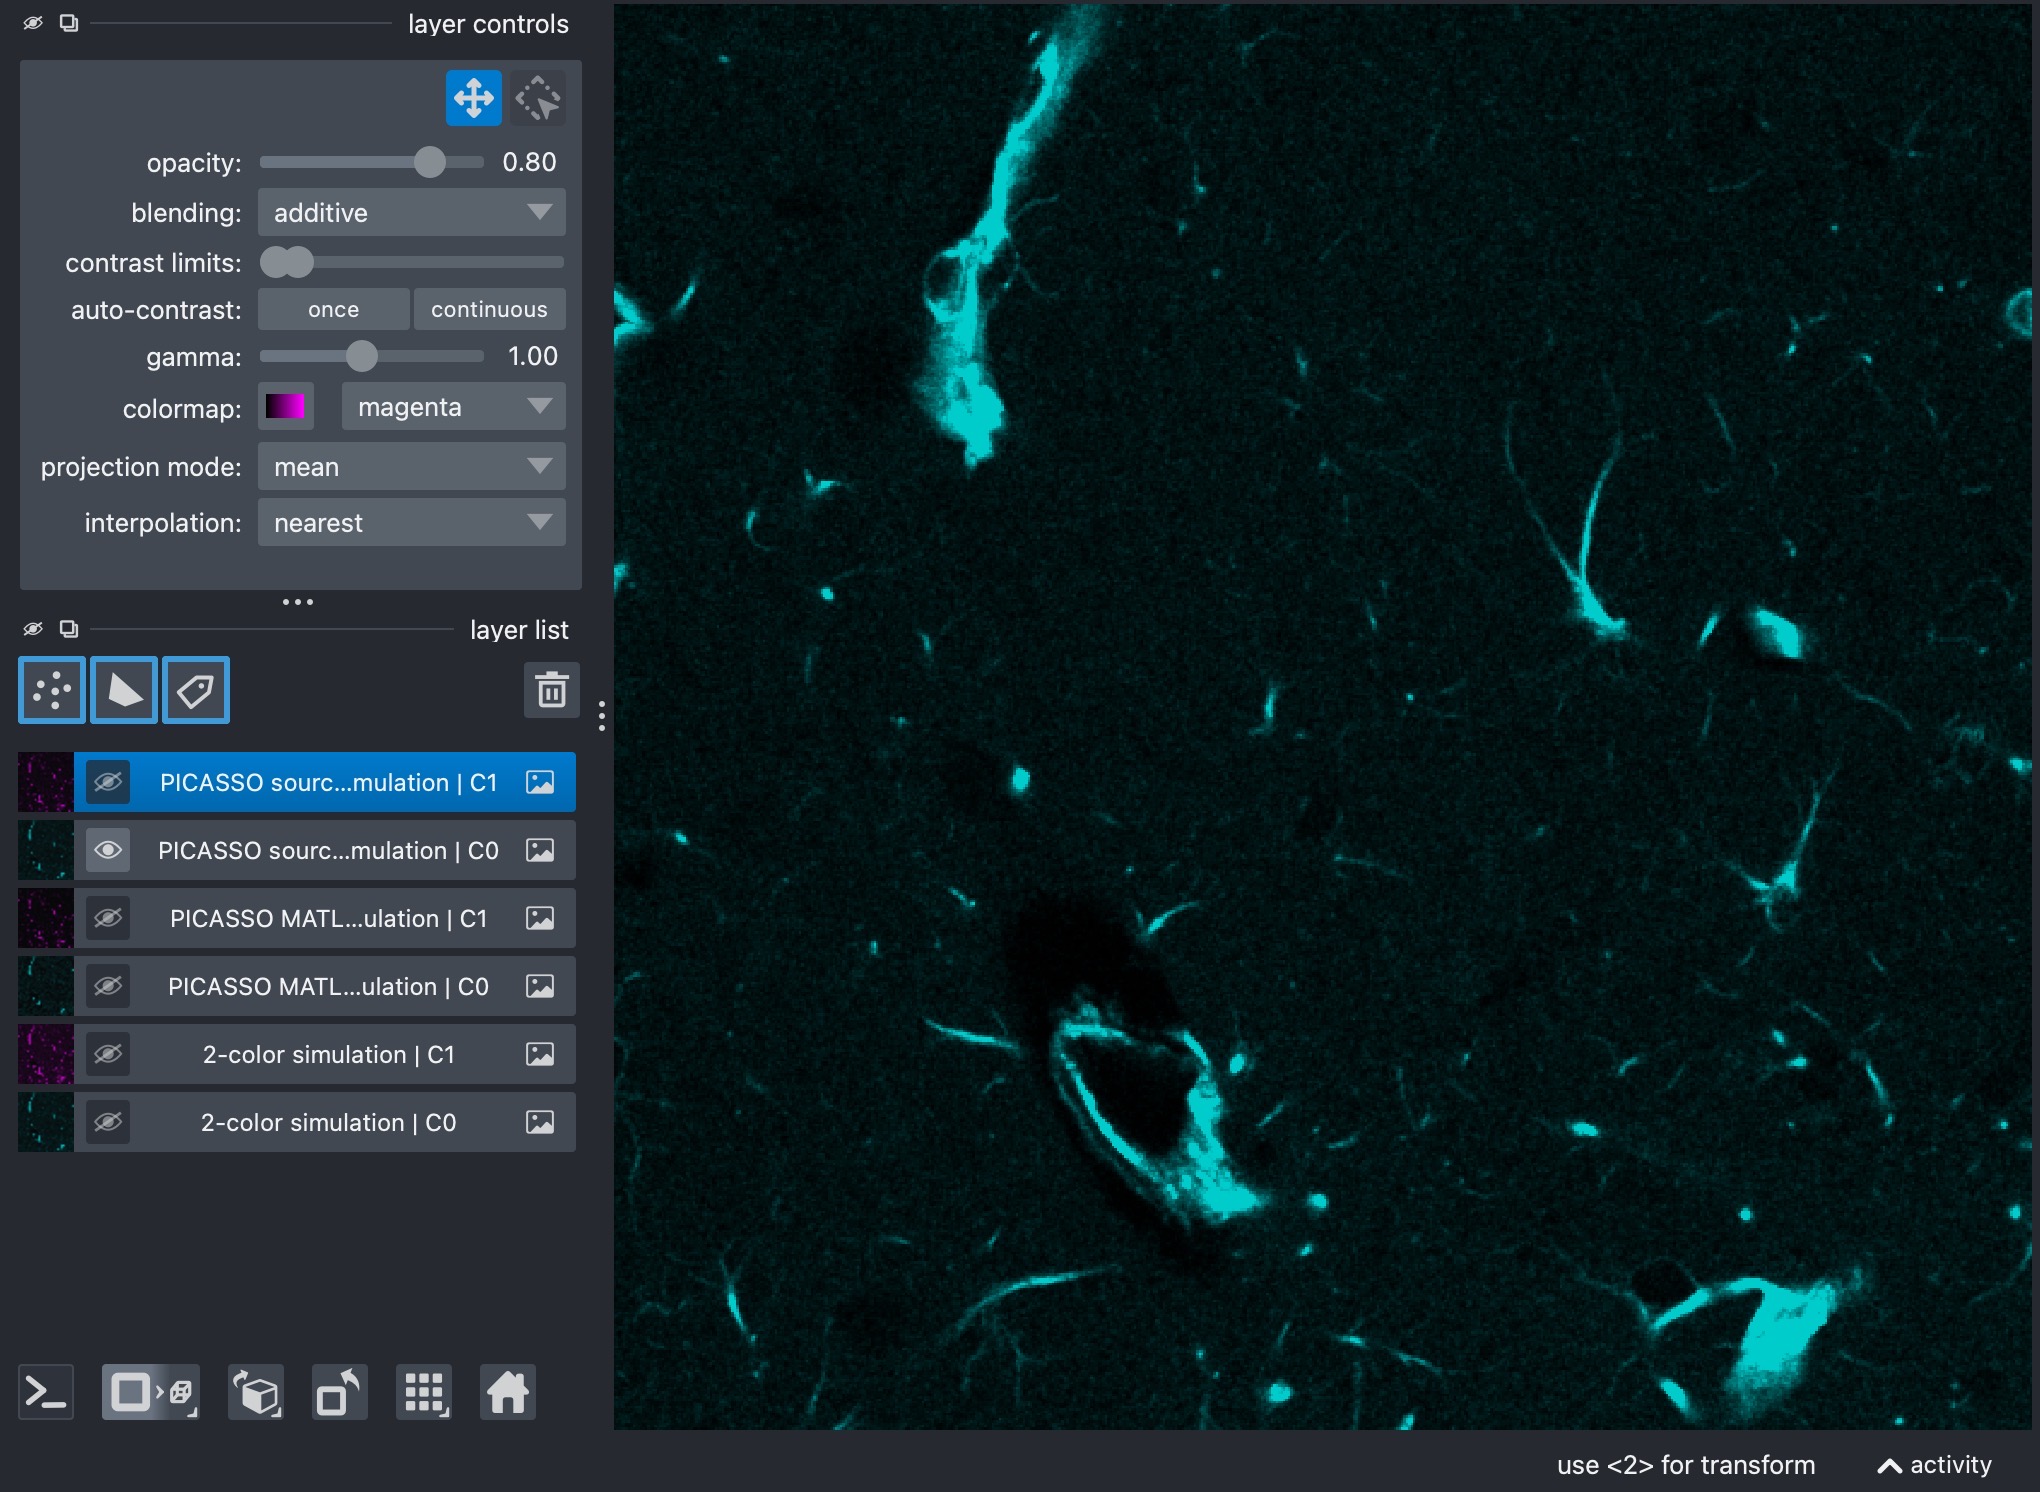
Task: Create a new labels layer
Action: pyautogui.click(x=196, y=690)
